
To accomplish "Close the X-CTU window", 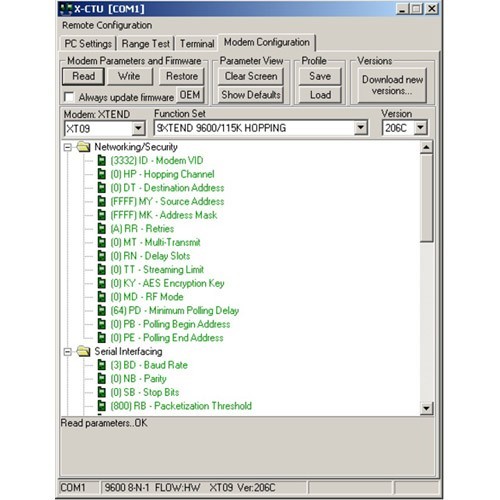I will pos(432,9).
